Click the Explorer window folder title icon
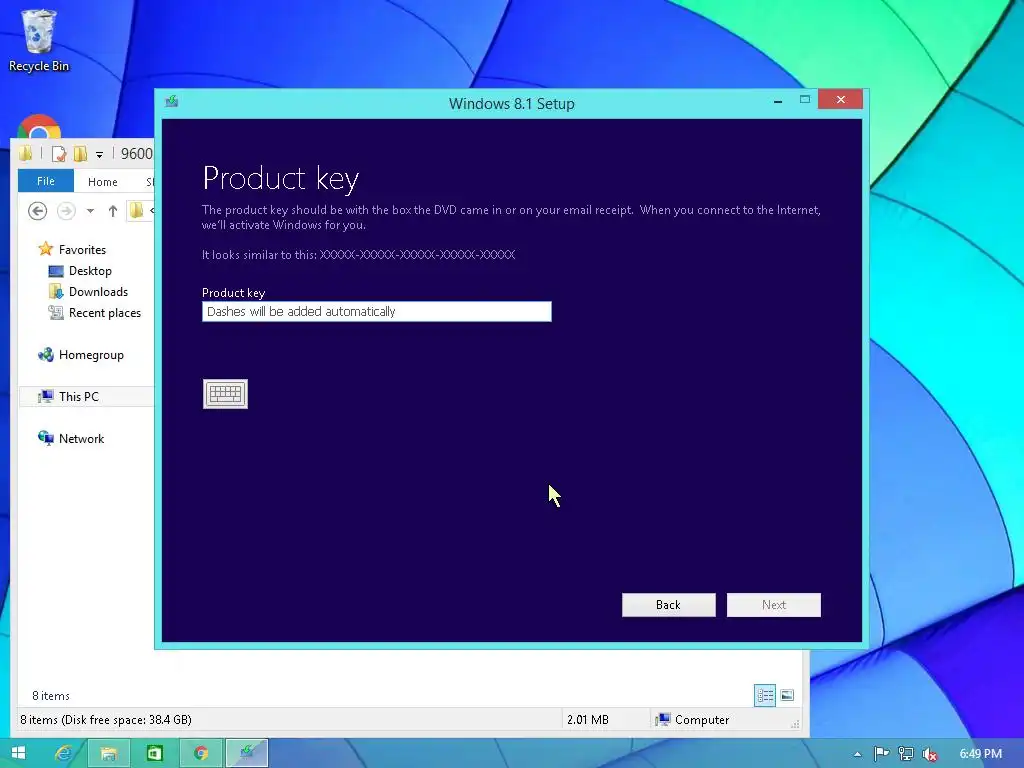The width and height of the screenshot is (1024, 768). coord(26,154)
